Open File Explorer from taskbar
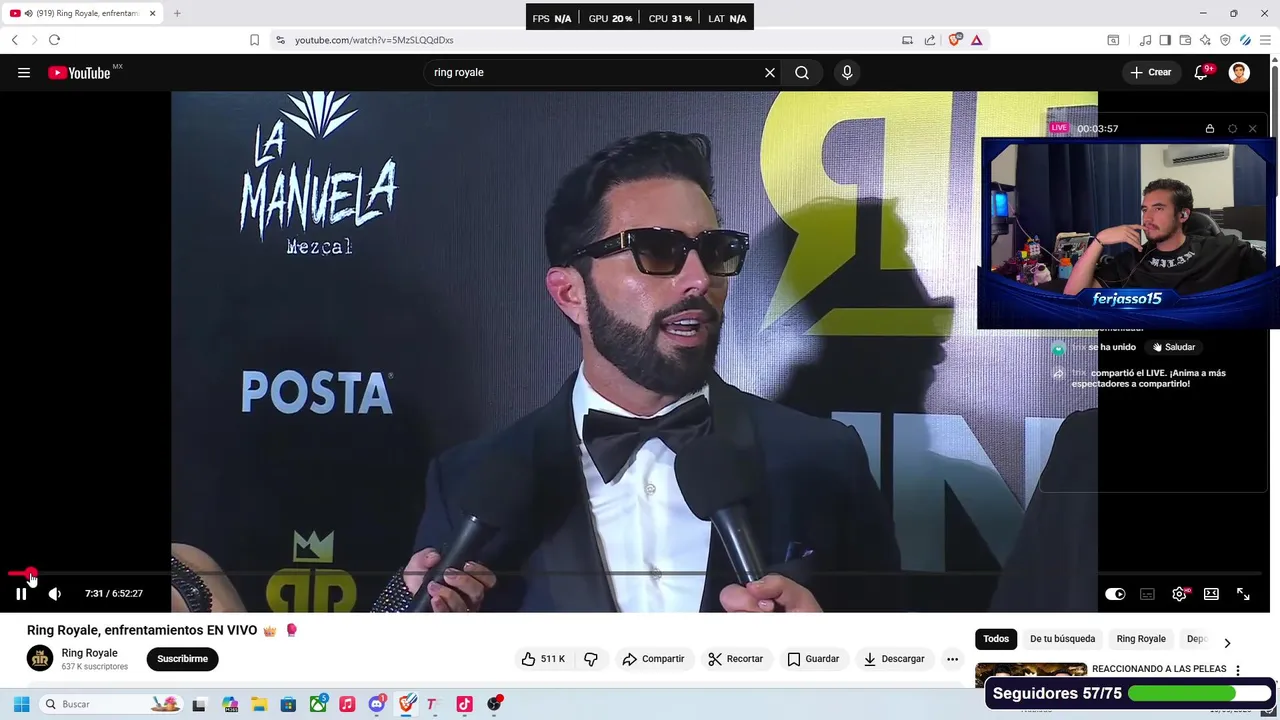This screenshot has height=720, width=1280. [259, 704]
